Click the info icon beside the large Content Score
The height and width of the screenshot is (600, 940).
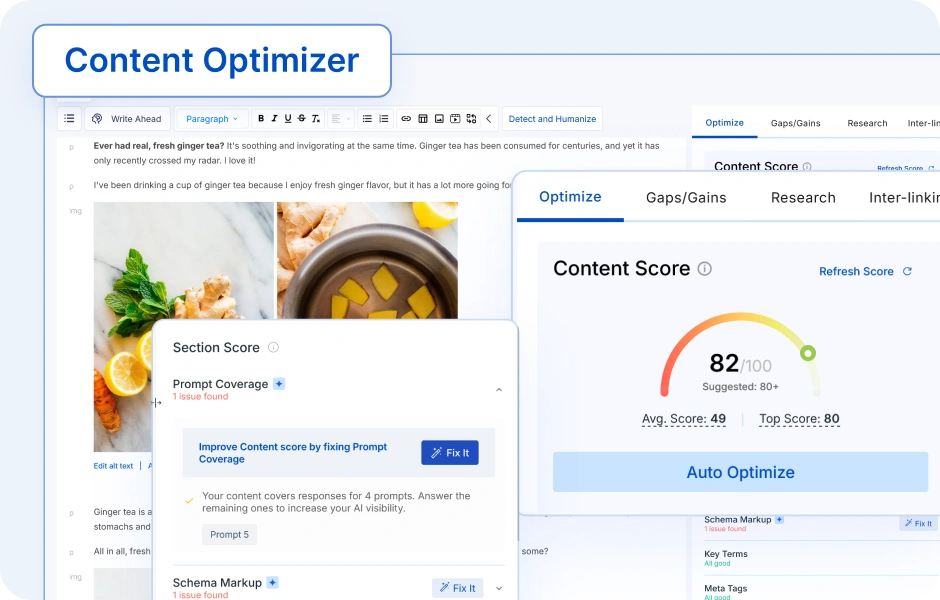click(704, 269)
